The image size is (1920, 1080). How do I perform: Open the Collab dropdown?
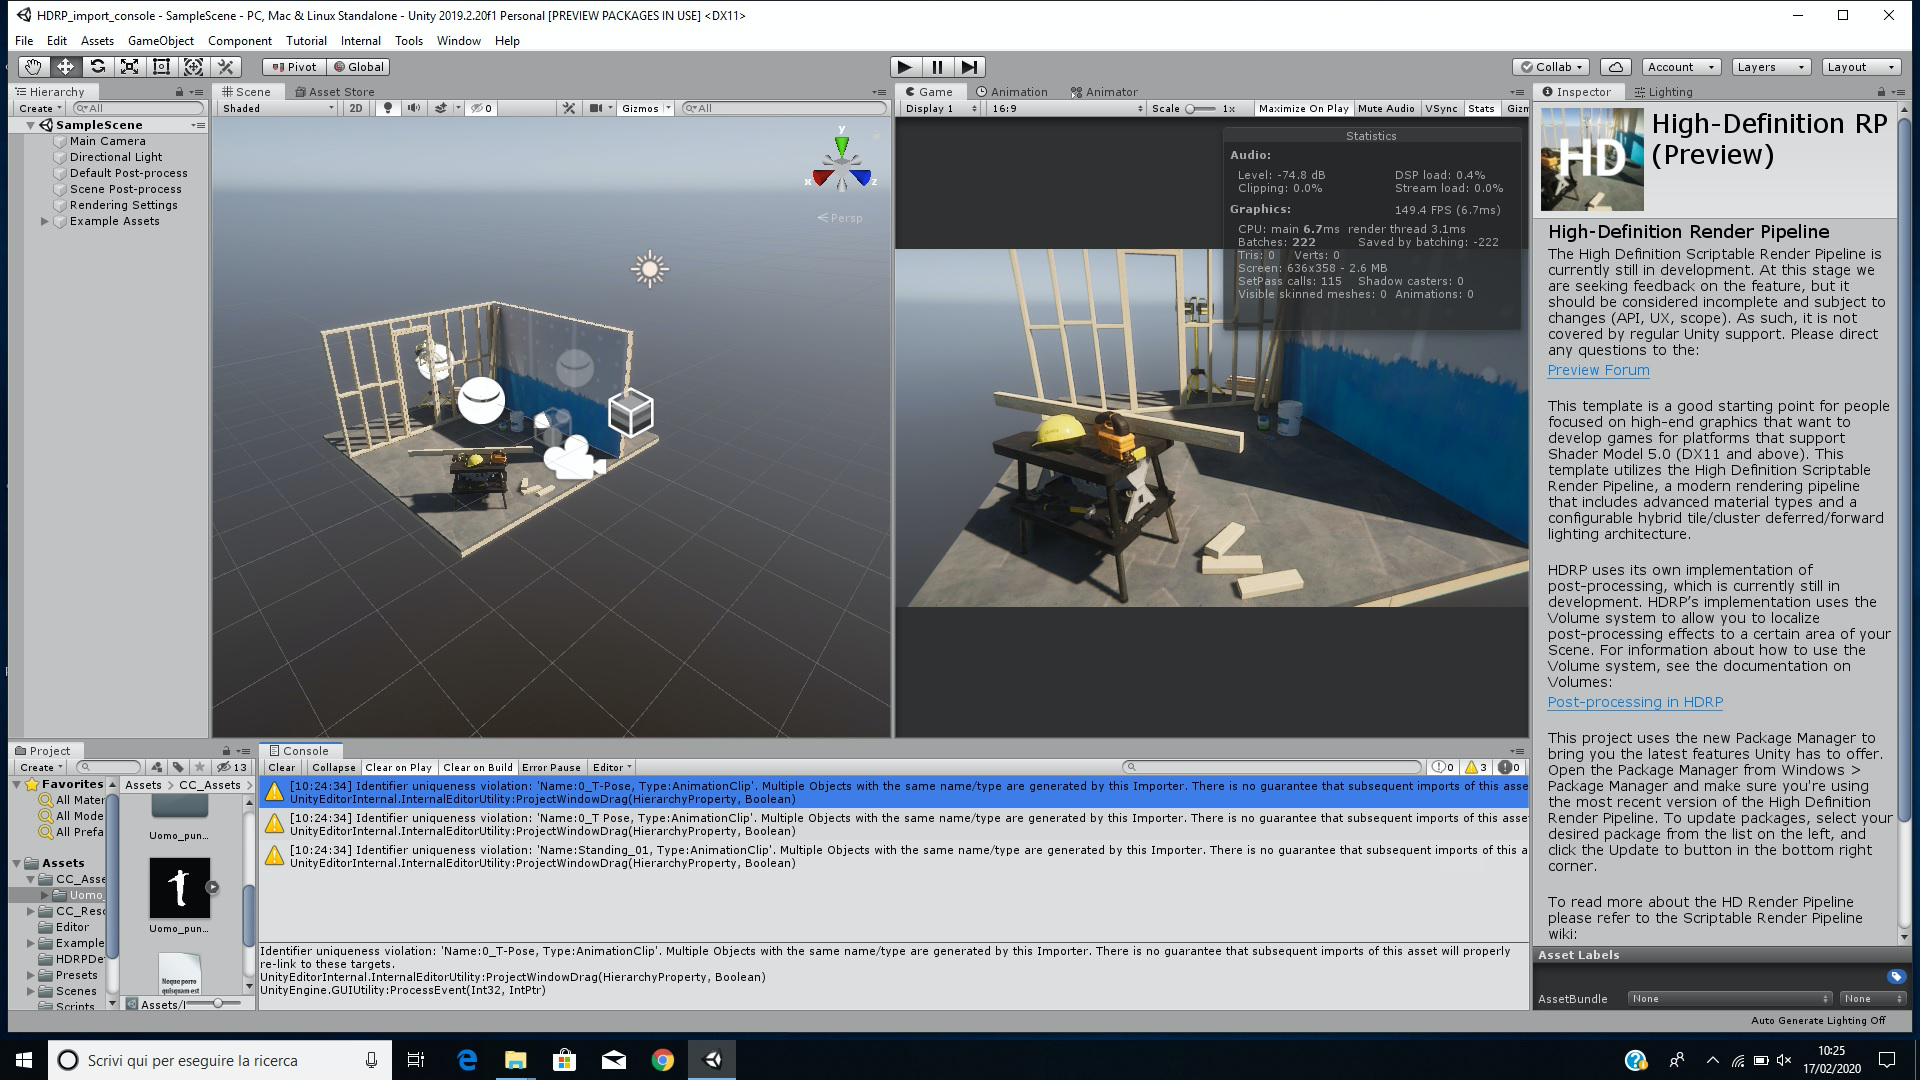(x=1551, y=67)
